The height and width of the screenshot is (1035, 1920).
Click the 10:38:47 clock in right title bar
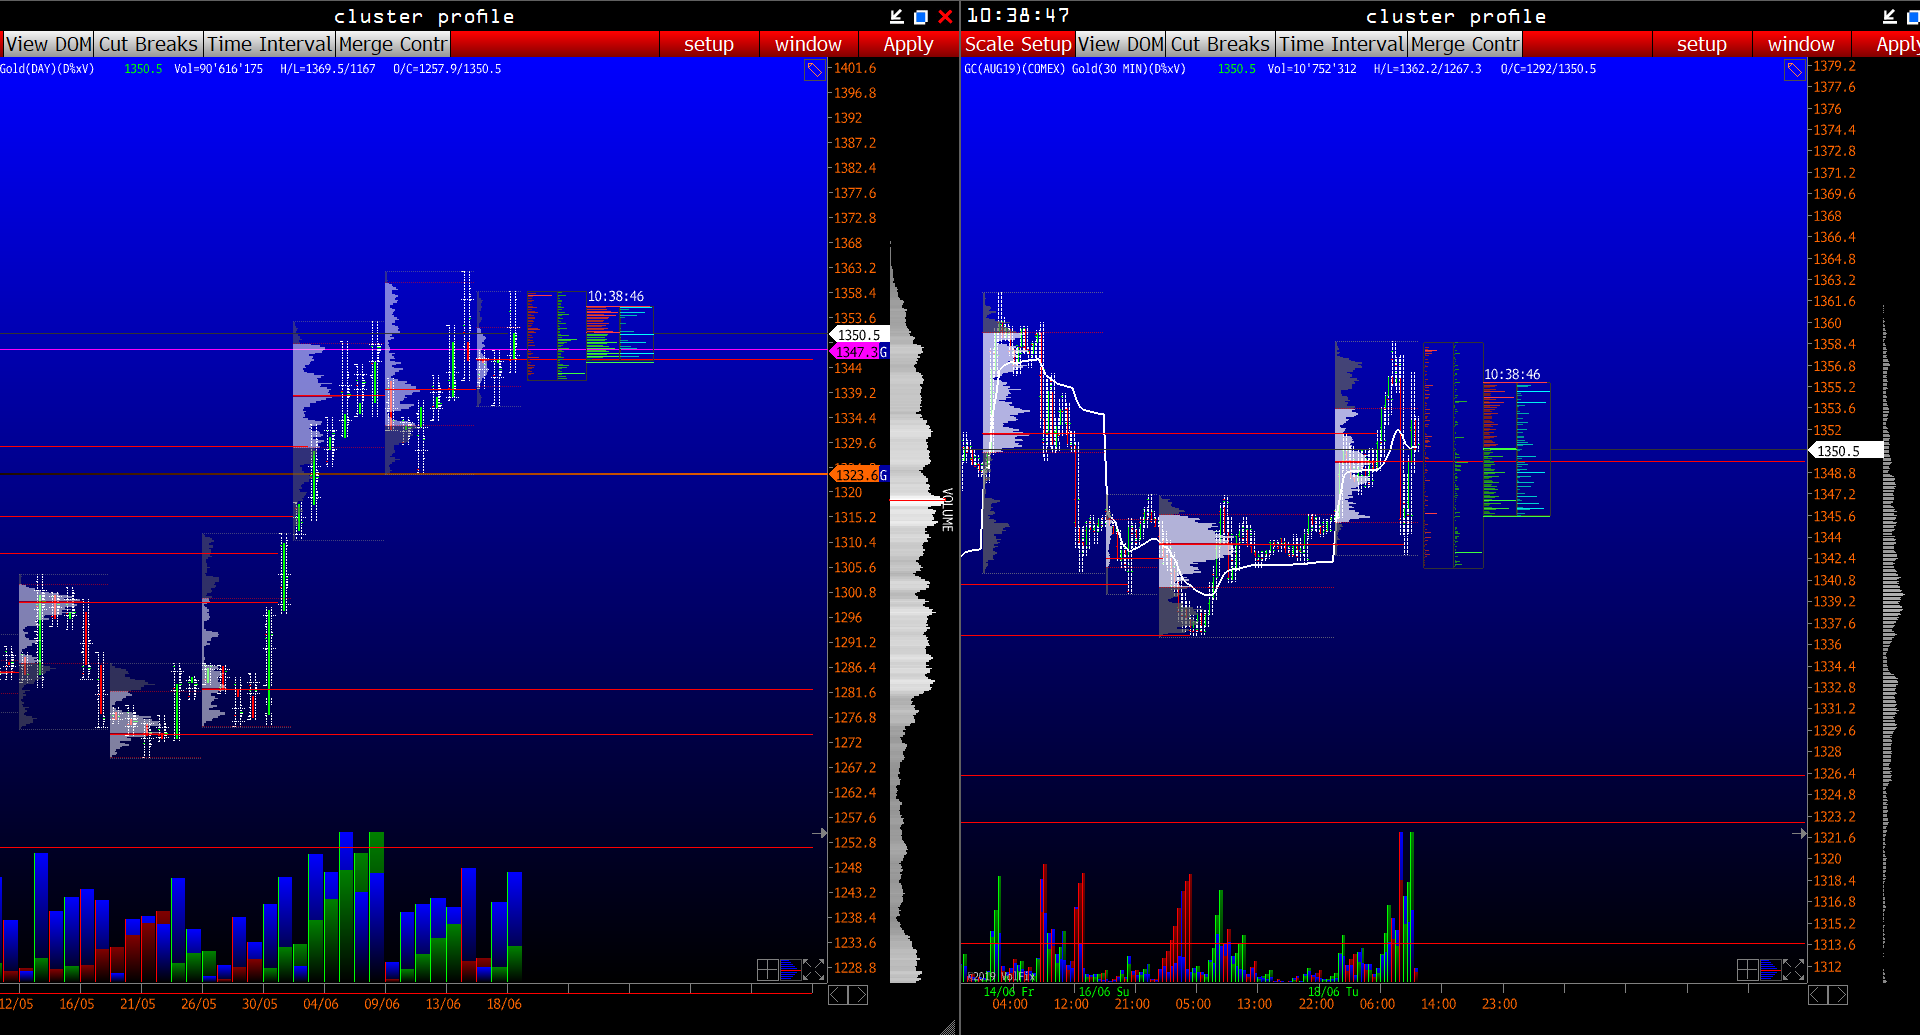(1018, 16)
